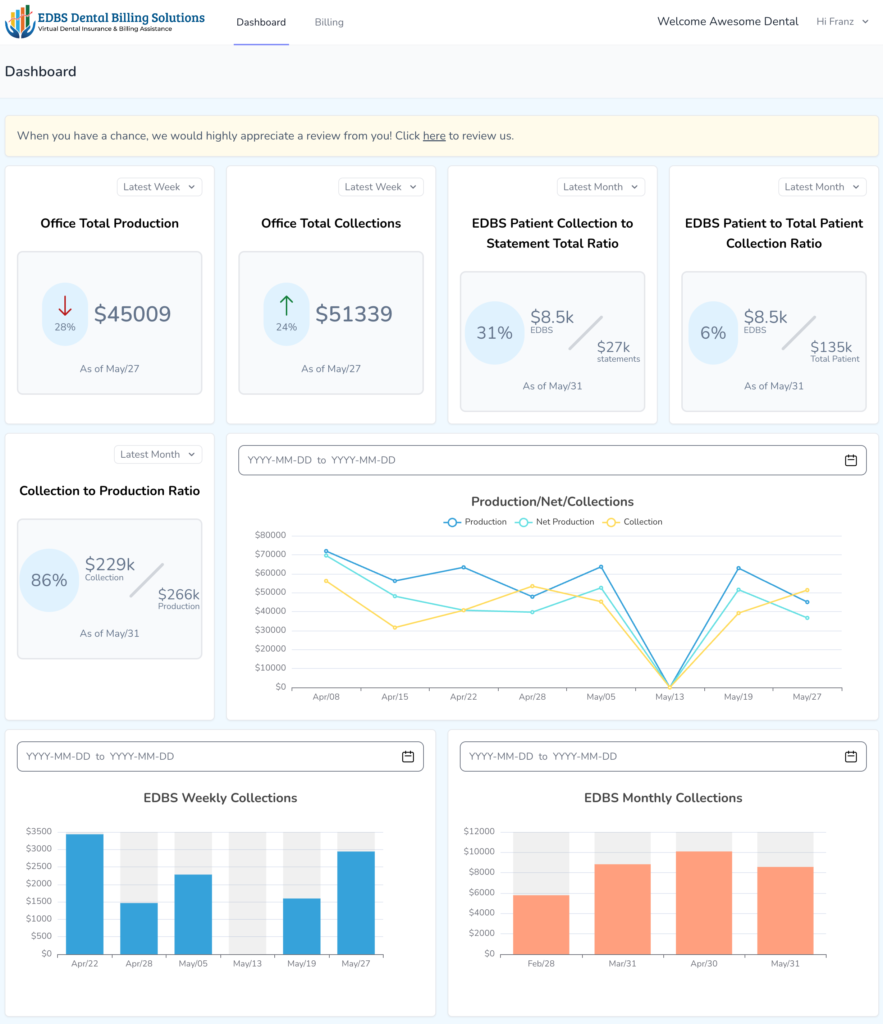Click the Apr/22 bar in Weekly Collections
The image size is (883, 1024).
pyautogui.click(x=85, y=894)
